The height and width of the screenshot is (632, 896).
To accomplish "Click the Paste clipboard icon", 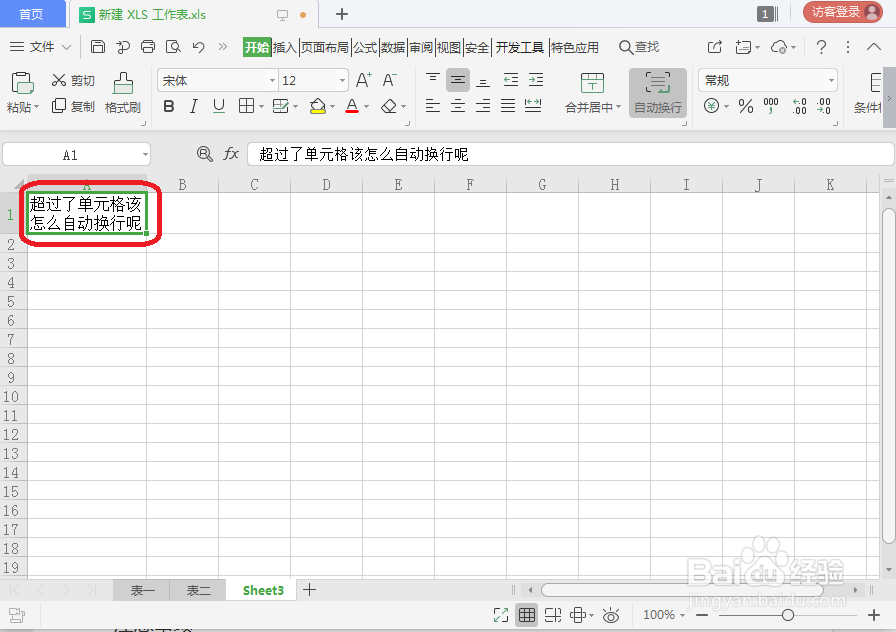I will [x=22, y=83].
